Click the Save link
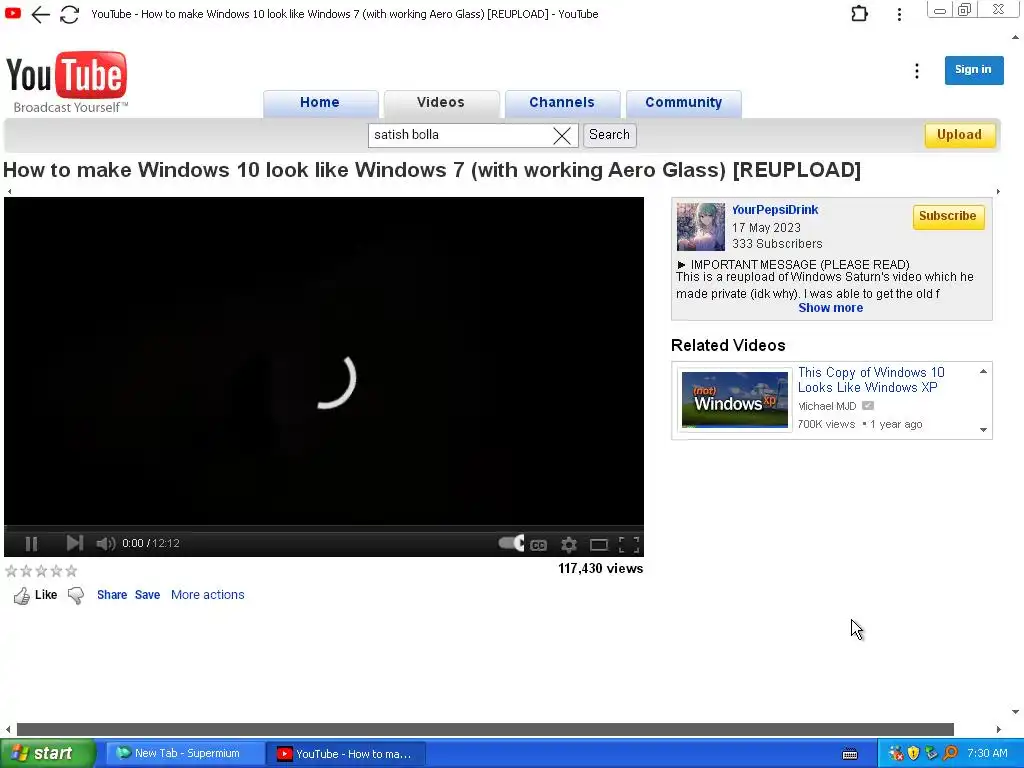Screen dimensions: 1024x768 click(148, 595)
